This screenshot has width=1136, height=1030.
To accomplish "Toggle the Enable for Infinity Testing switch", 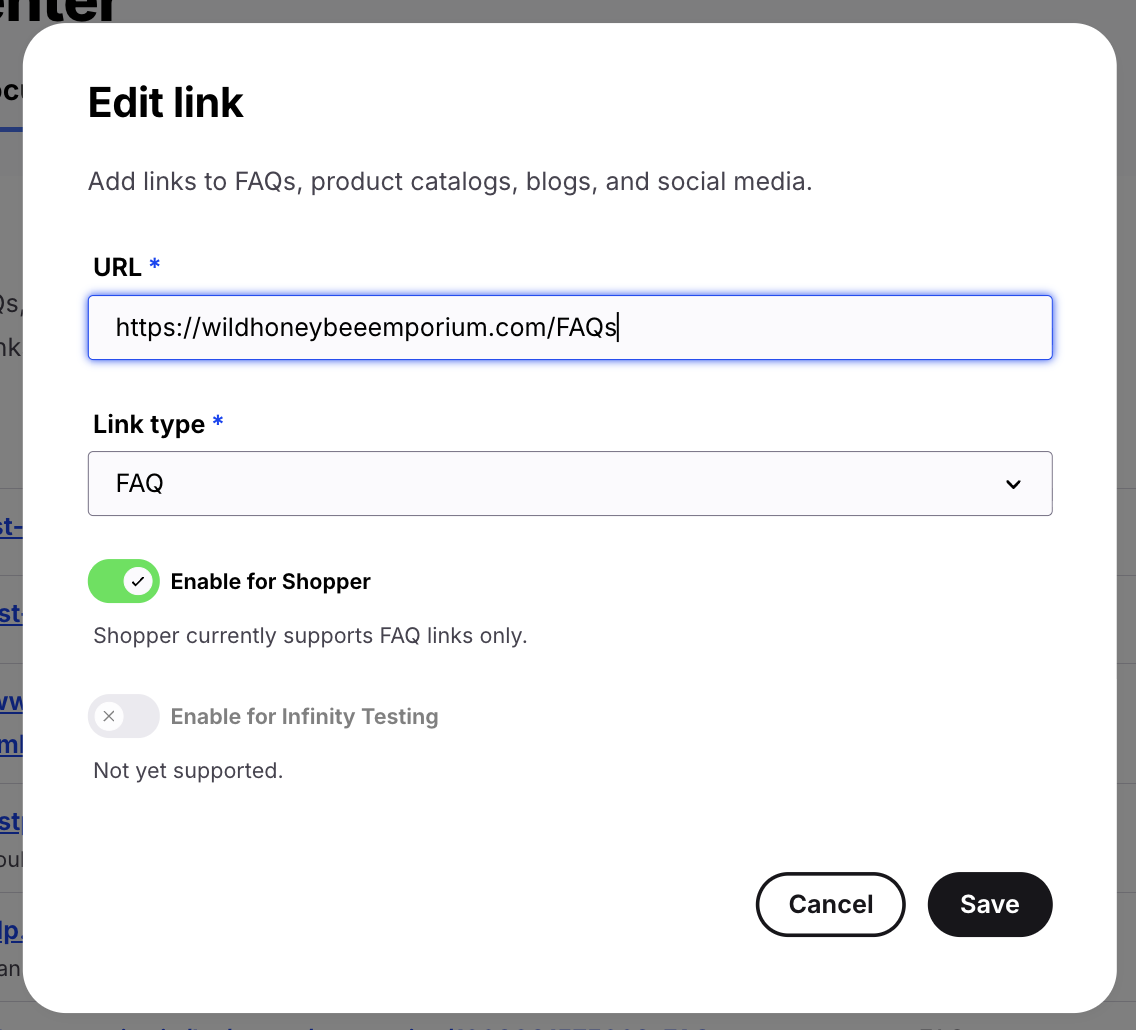I will pyautogui.click(x=124, y=716).
